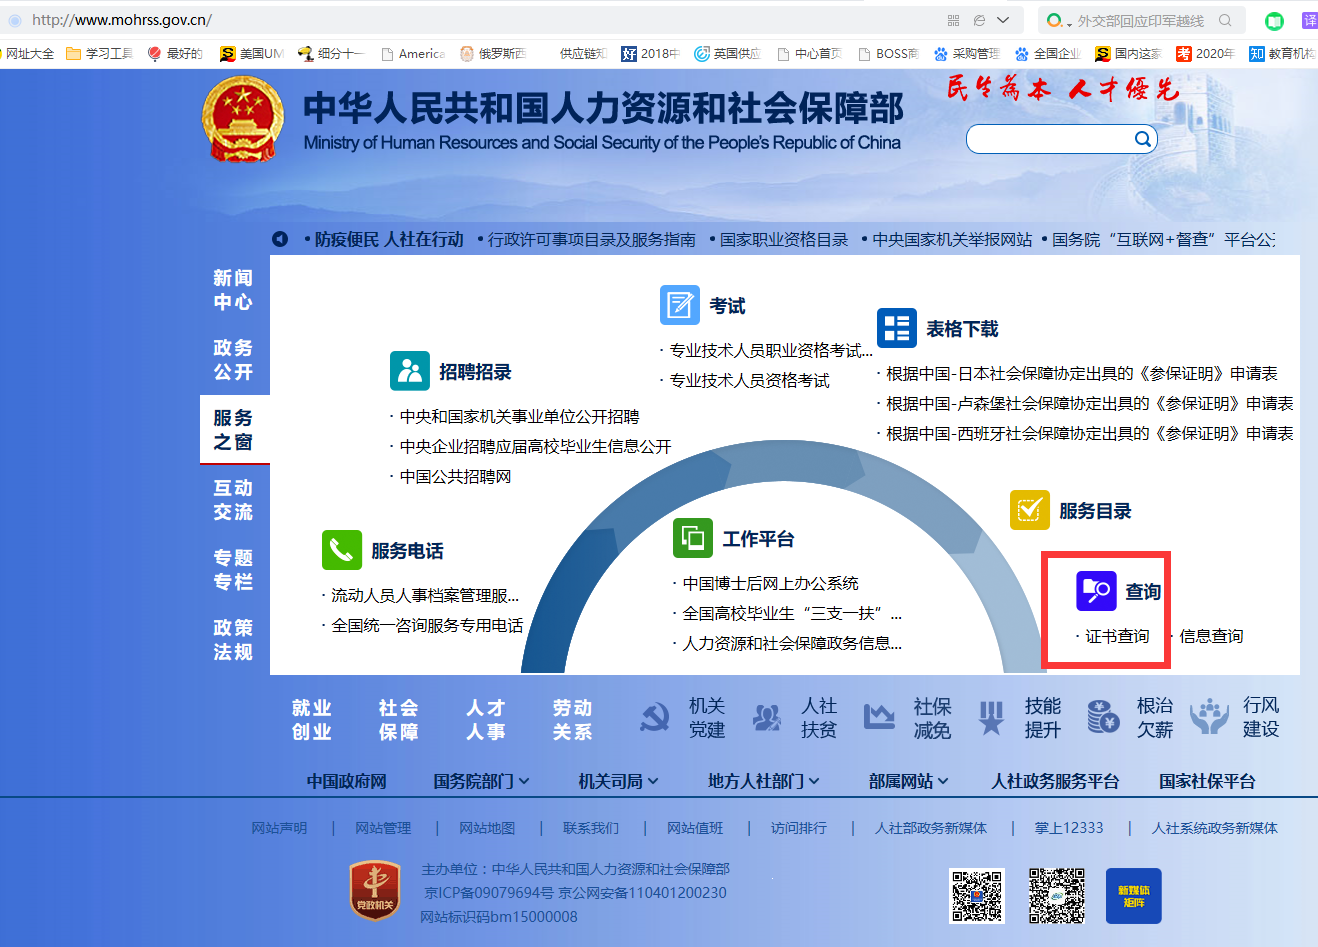Click the 服务目录 checklist icon
The width and height of the screenshot is (1318, 947).
pyautogui.click(x=1029, y=511)
